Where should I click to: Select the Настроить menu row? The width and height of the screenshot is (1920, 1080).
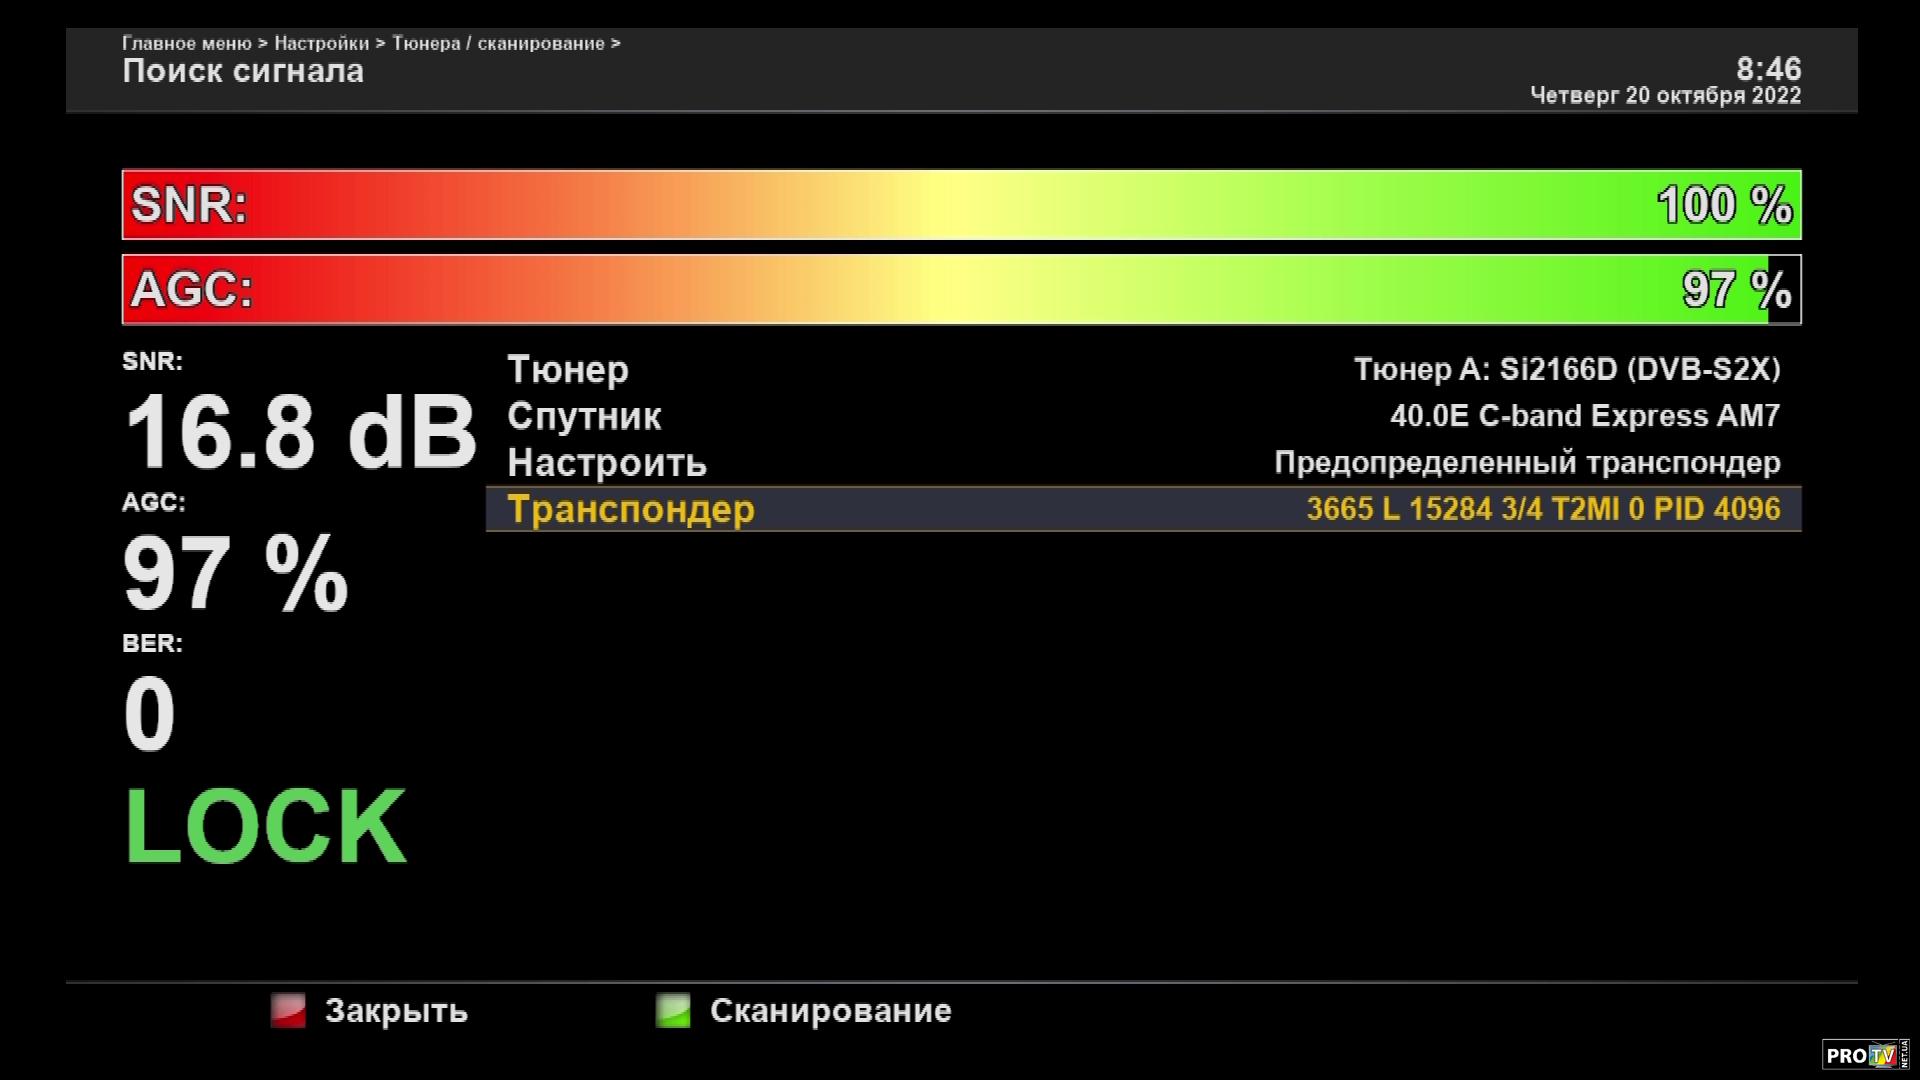point(607,463)
